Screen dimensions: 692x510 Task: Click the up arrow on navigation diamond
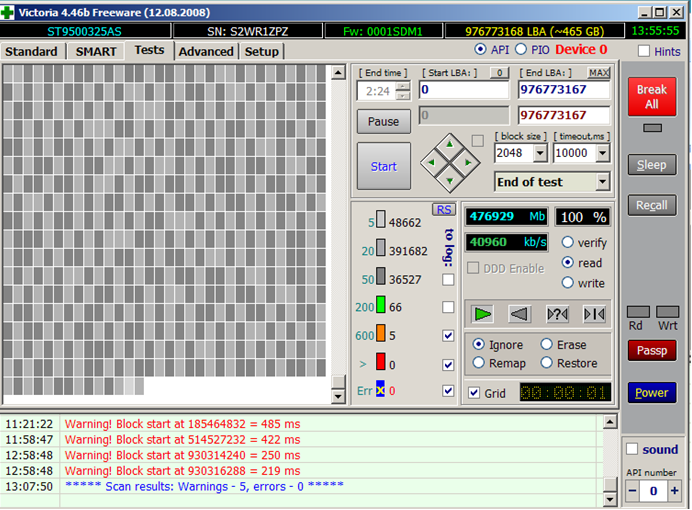[x=450, y=144]
